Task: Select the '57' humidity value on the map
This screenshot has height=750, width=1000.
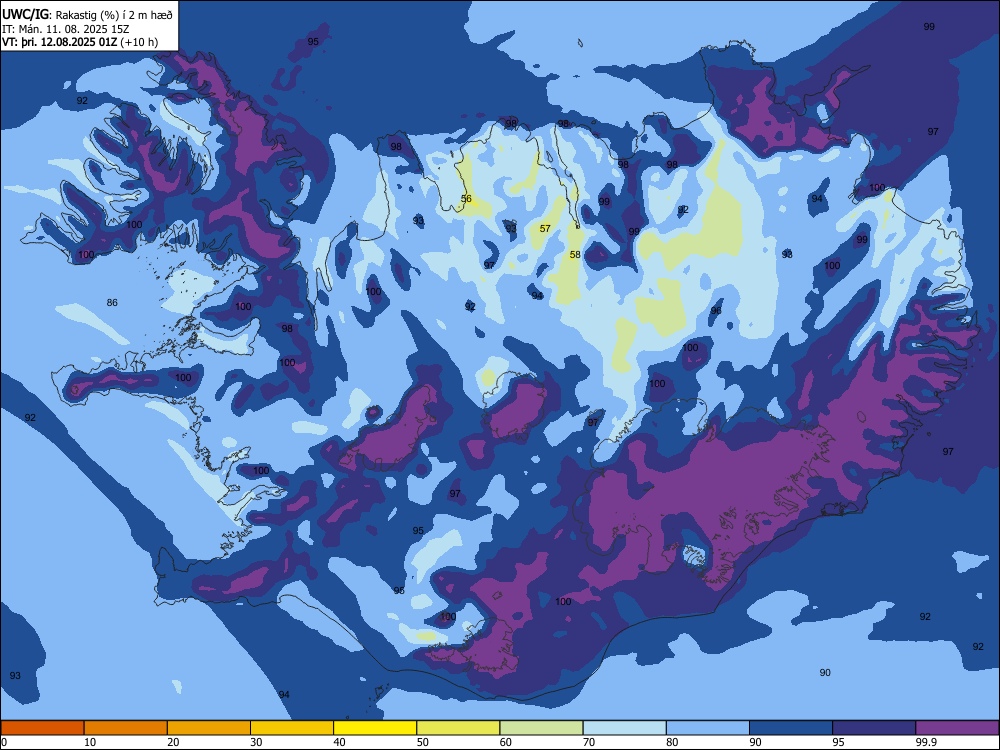Action: [545, 228]
